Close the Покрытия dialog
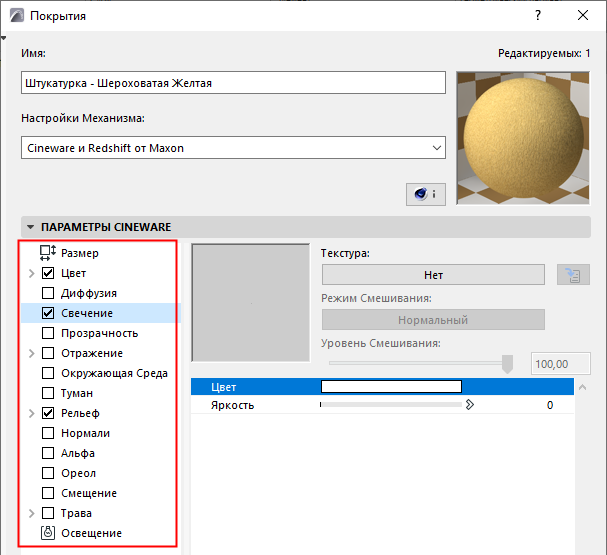Screen dimensions: 607x555 coord(583,15)
